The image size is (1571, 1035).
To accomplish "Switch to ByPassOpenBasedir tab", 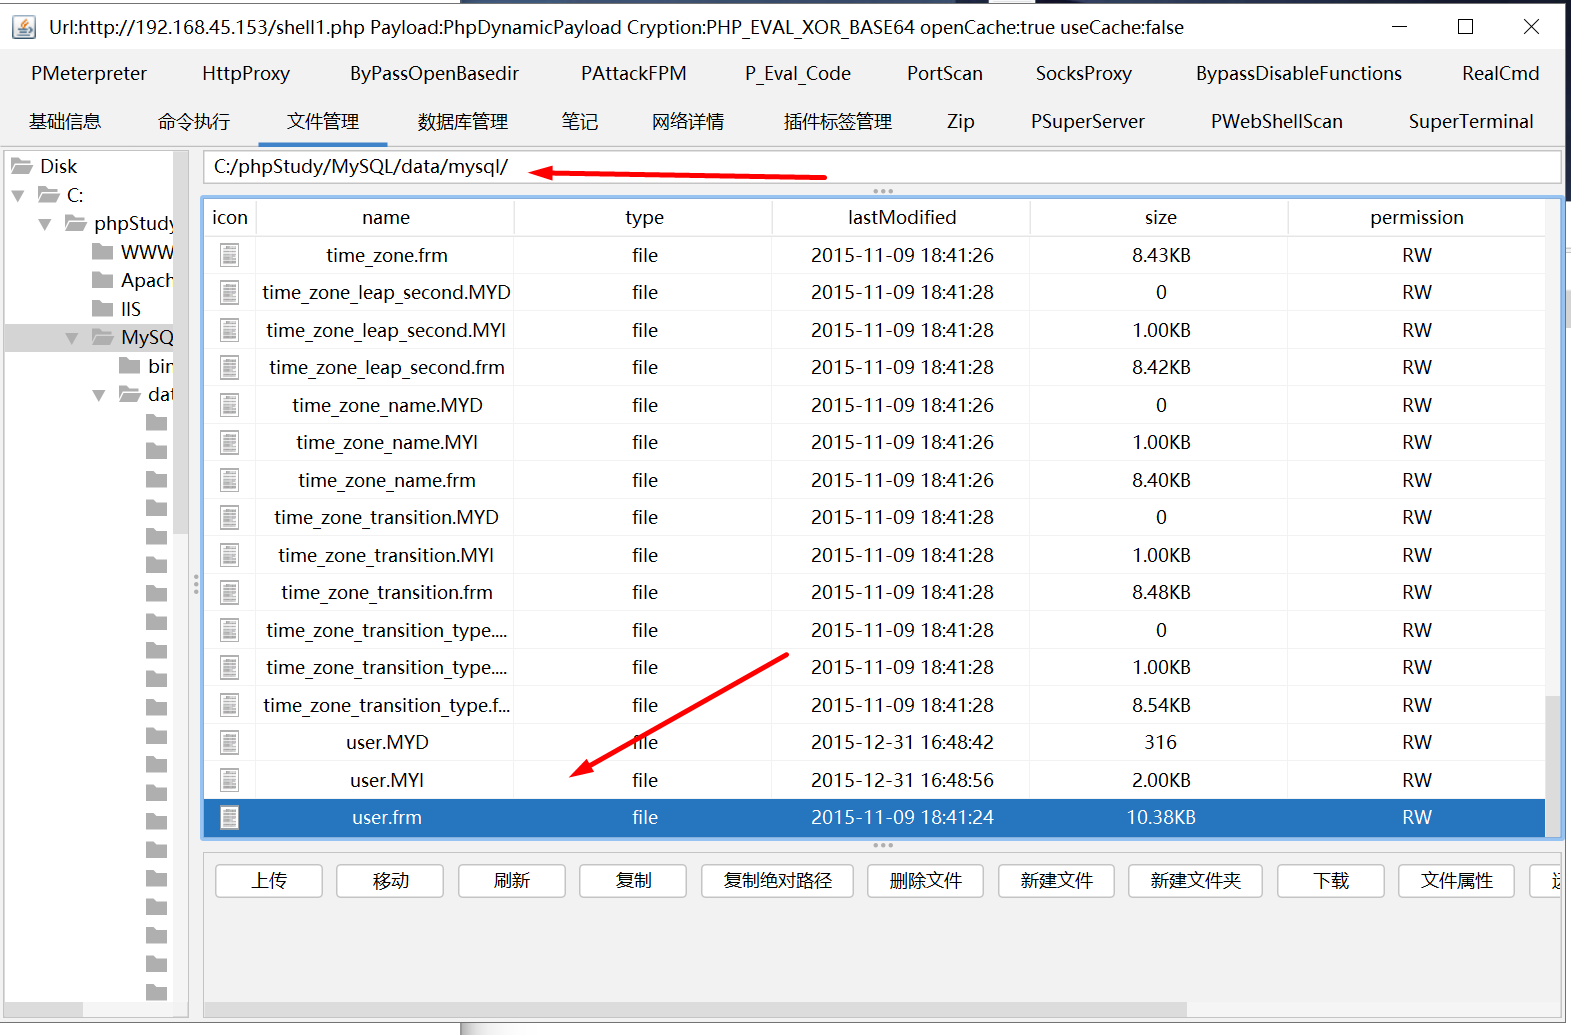I will coord(435,73).
